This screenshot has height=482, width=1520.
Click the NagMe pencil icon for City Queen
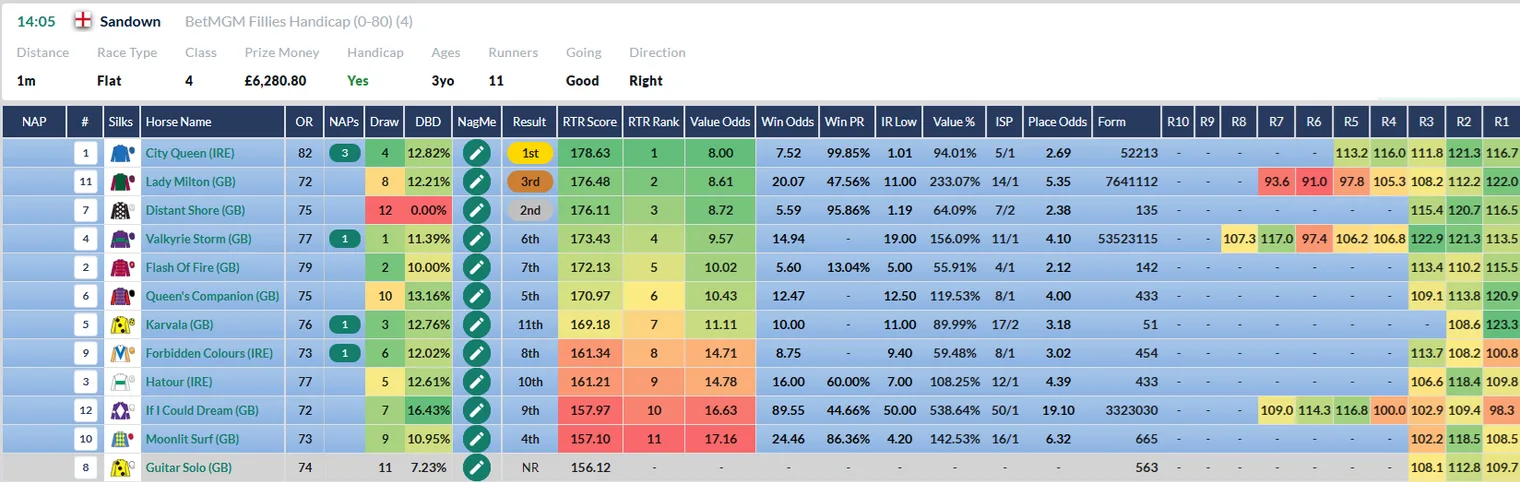[x=477, y=153]
